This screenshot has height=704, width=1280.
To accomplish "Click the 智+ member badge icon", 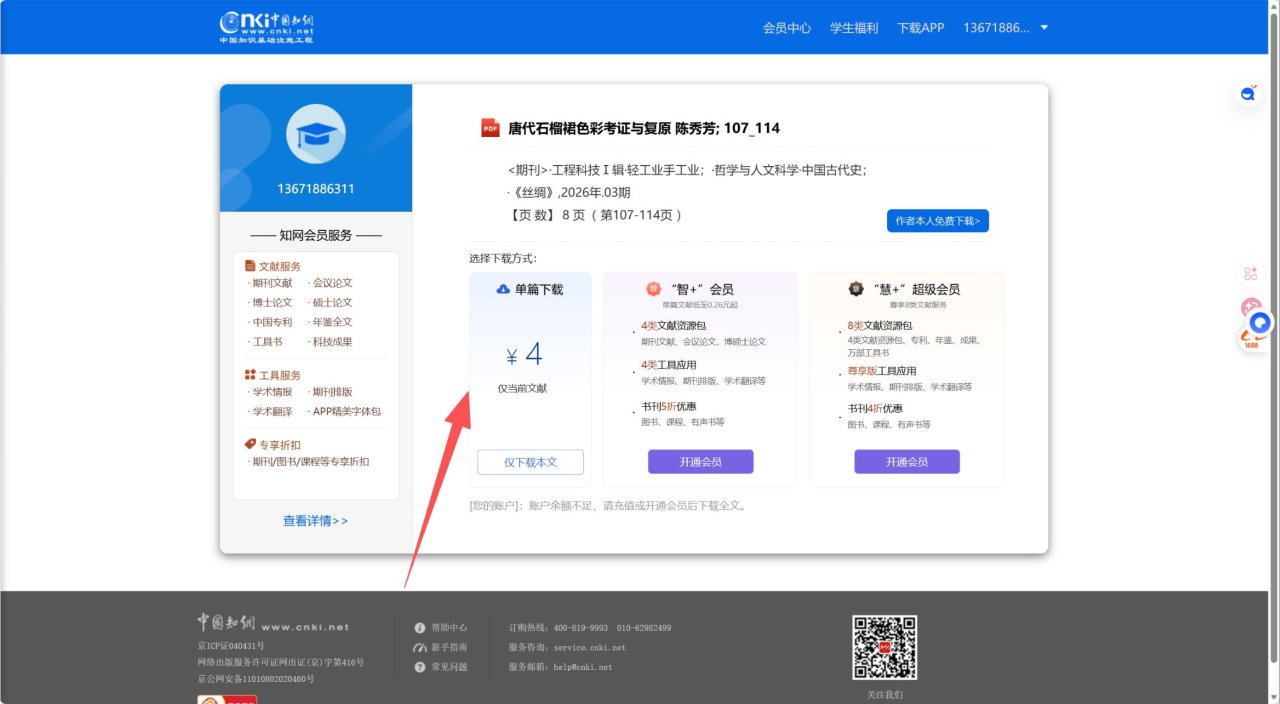I will pyautogui.click(x=653, y=288).
